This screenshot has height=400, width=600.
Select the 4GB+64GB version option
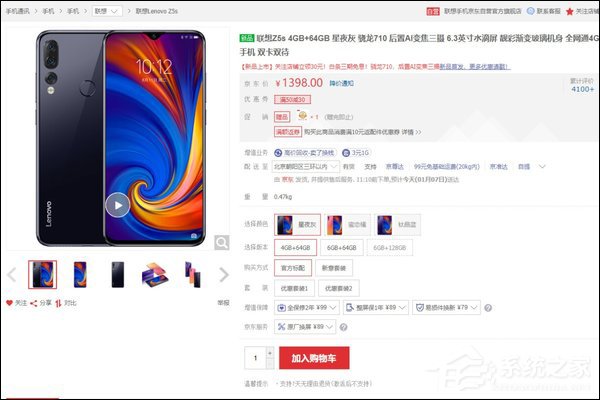295,248
